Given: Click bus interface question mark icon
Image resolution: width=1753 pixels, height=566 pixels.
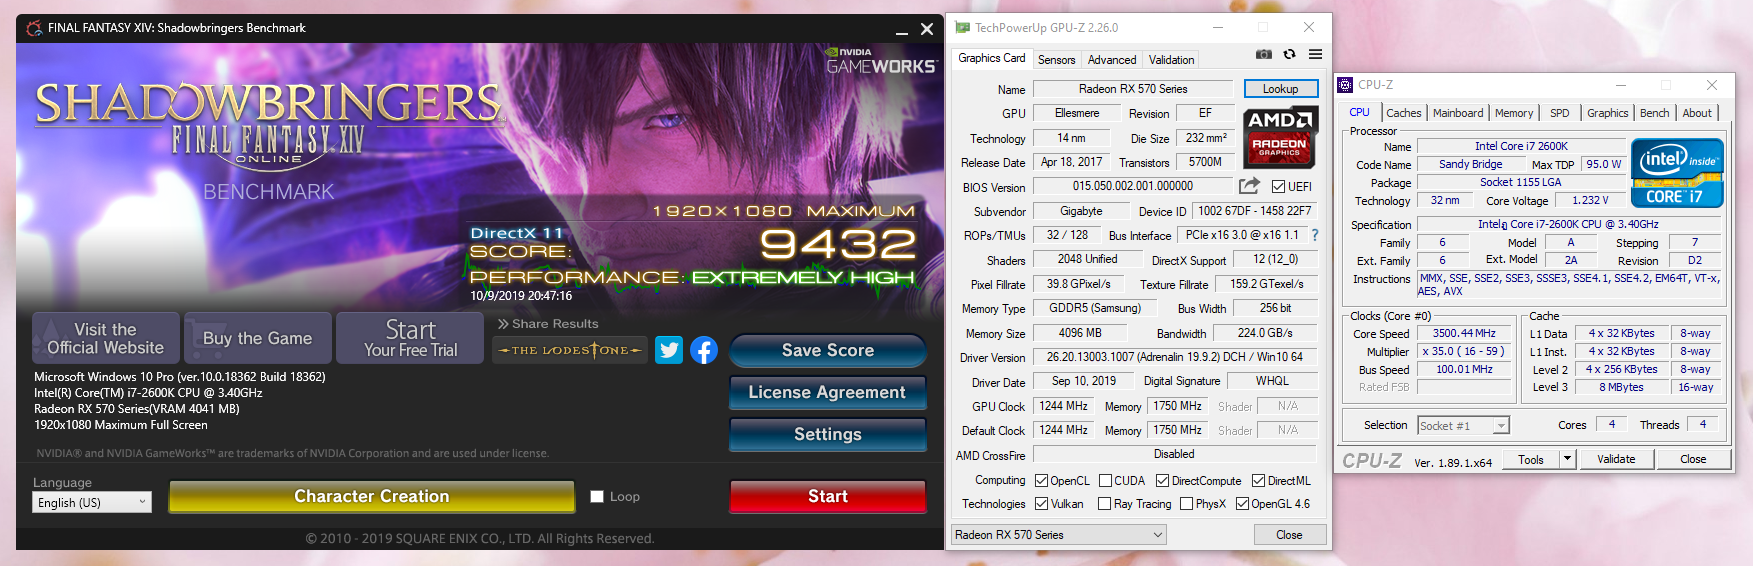Looking at the screenshot, I should (x=1315, y=235).
